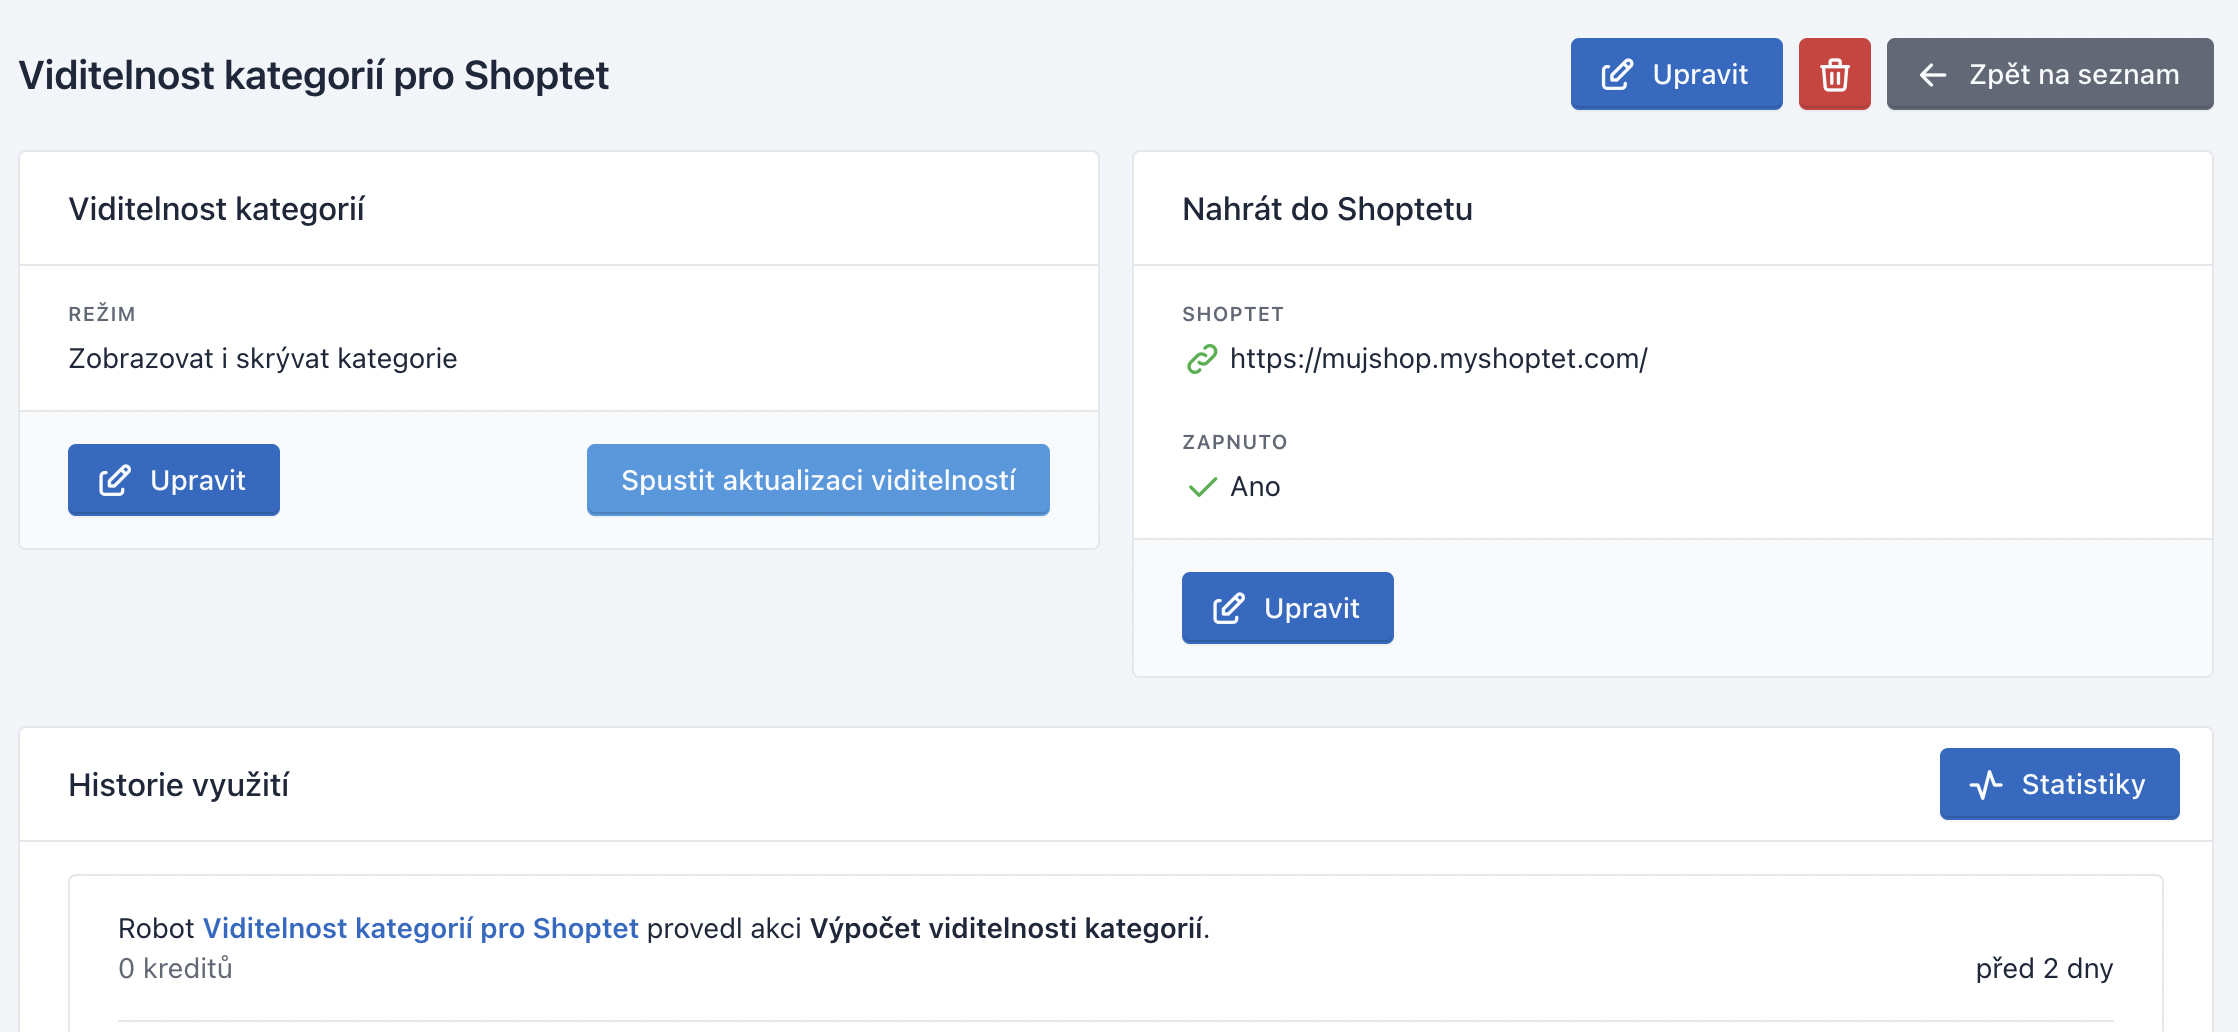Go back via Zpět na seznam button
The image size is (2238, 1032).
tap(2049, 74)
